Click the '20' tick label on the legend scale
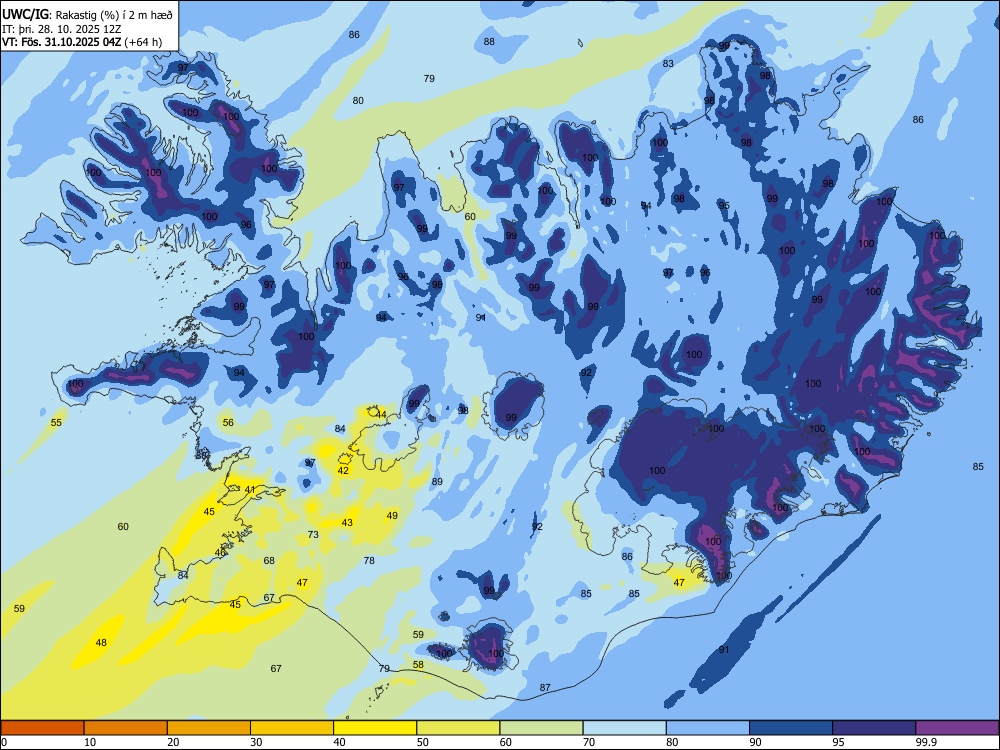The height and width of the screenshot is (750, 1000). point(173,742)
